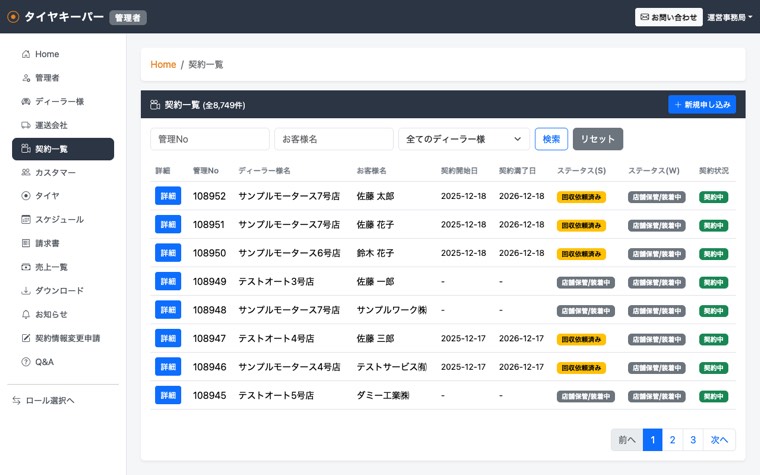Open 詳細 for contract 108945
Screen dimensions: 760x475
168,396
